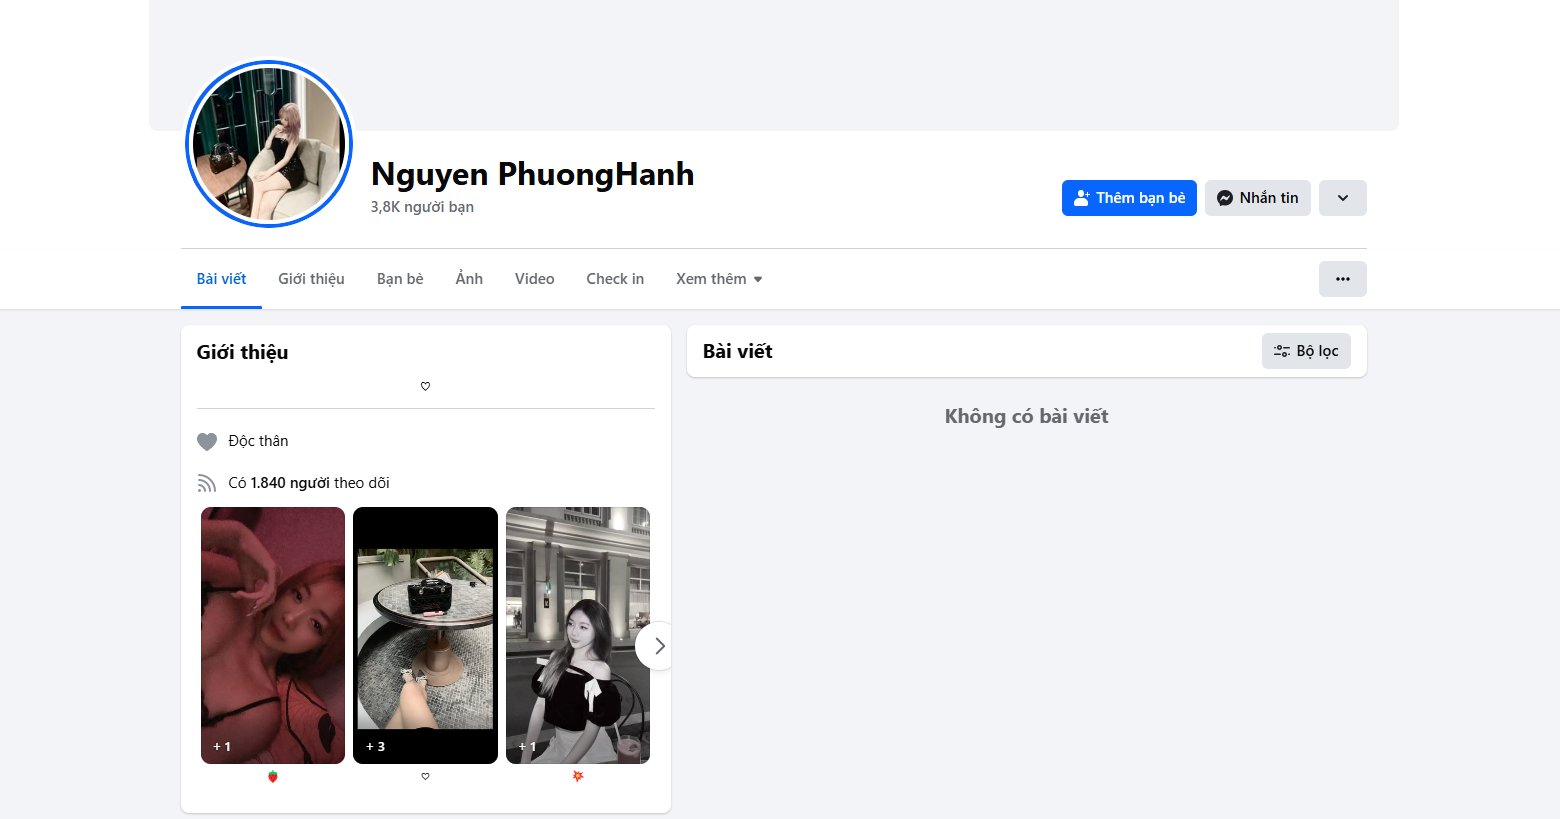The image size is (1560, 819).
Task: Click the Thêm bạn bè button
Action: click(x=1128, y=198)
